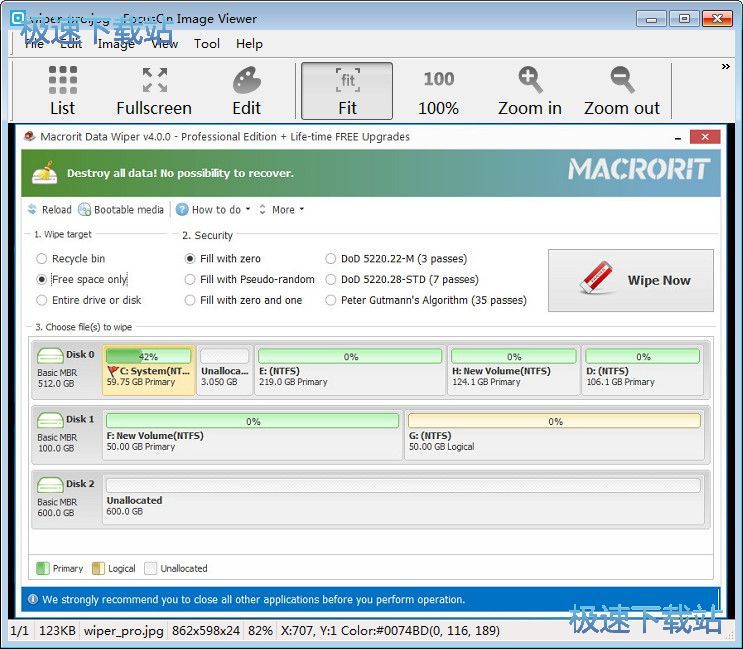743x649 pixels.
Task: Open the More dropdown menu
Action: tap(282, 210)
